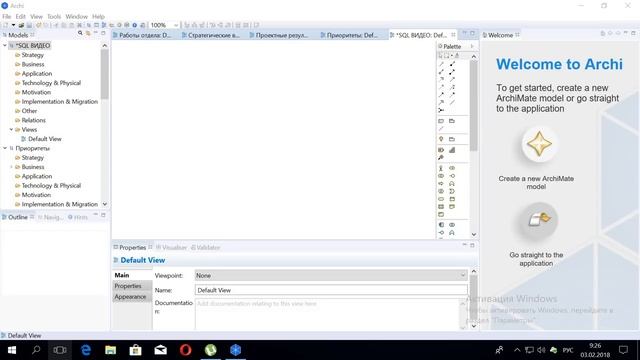Collapse the *SQL ВИДЕО model tree
Screen dimensions: 640x360
(5, 45)
